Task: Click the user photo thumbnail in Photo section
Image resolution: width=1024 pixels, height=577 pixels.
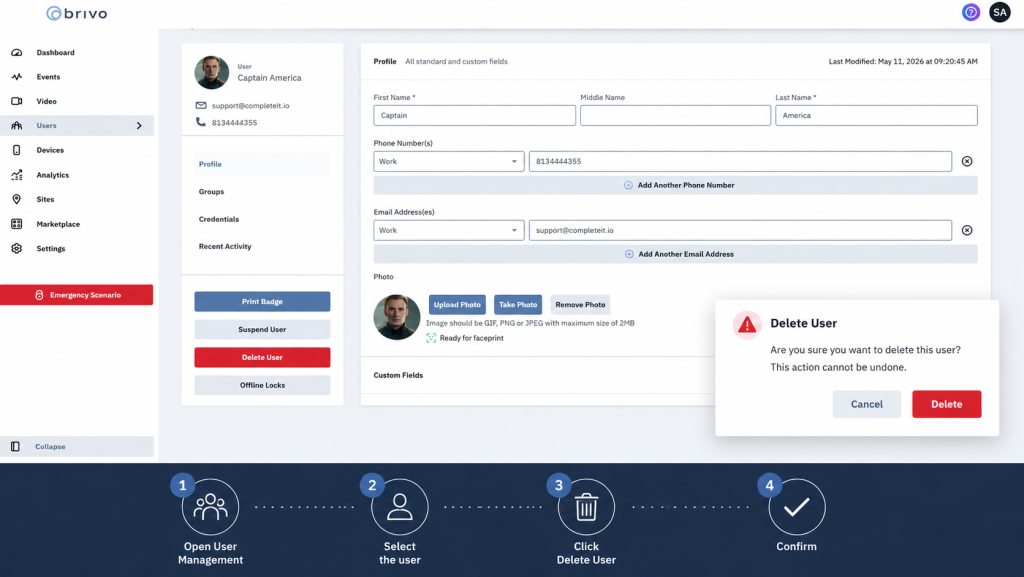Action: [x=396, y=317]
